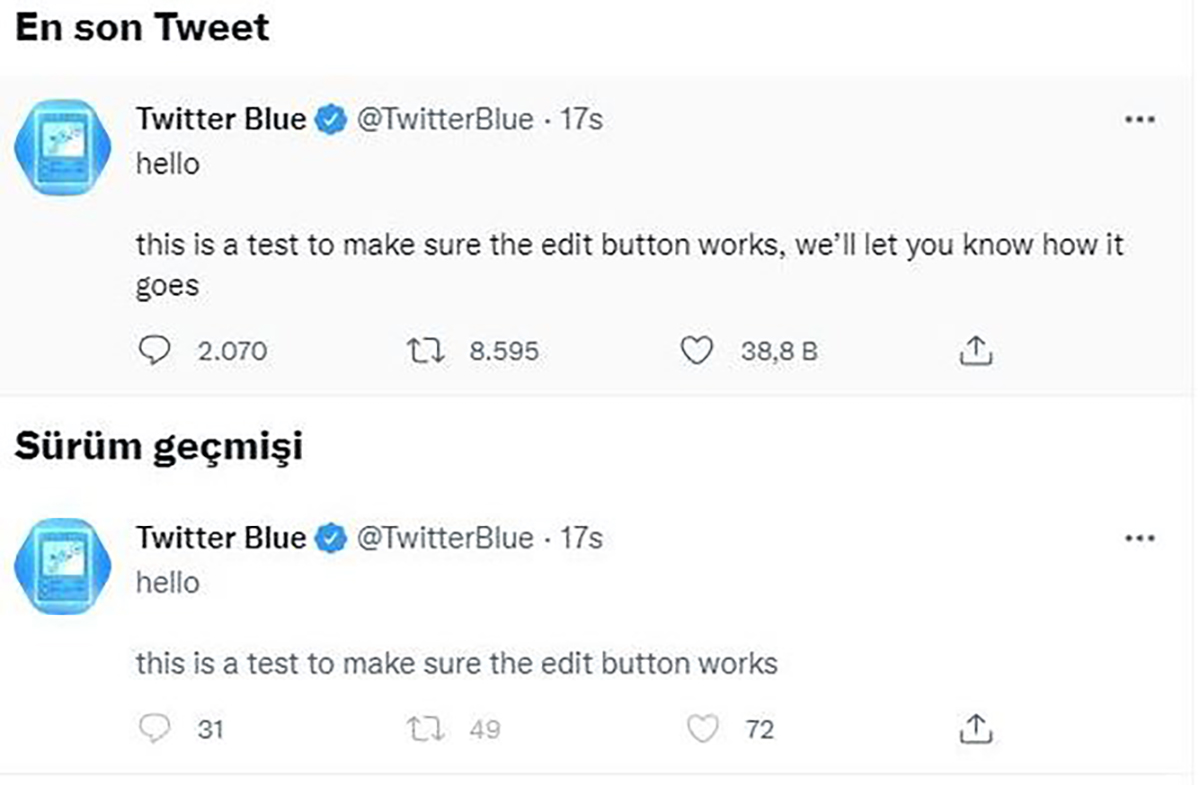
Task: Click the reply icon on the latest tweet
Action: click(155, 350)
